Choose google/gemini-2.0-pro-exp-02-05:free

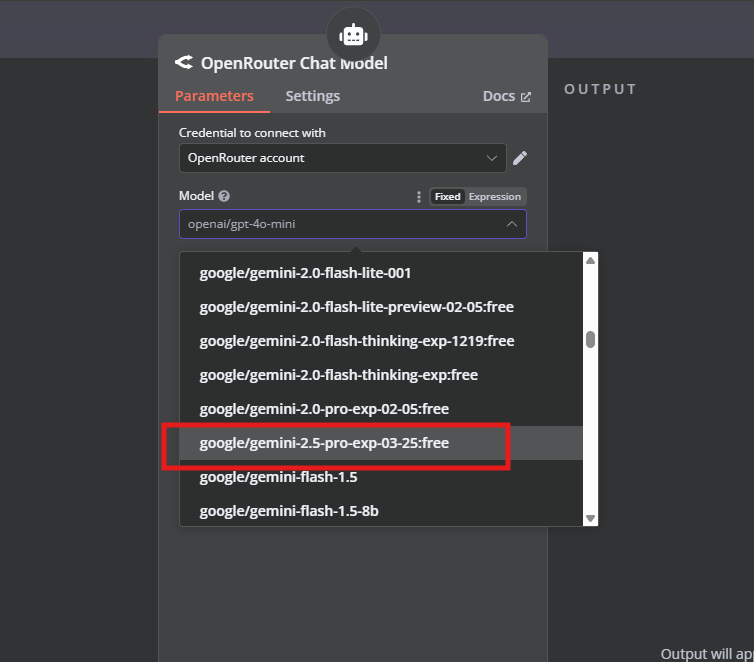pyautogui.click(x=381, y=409)
